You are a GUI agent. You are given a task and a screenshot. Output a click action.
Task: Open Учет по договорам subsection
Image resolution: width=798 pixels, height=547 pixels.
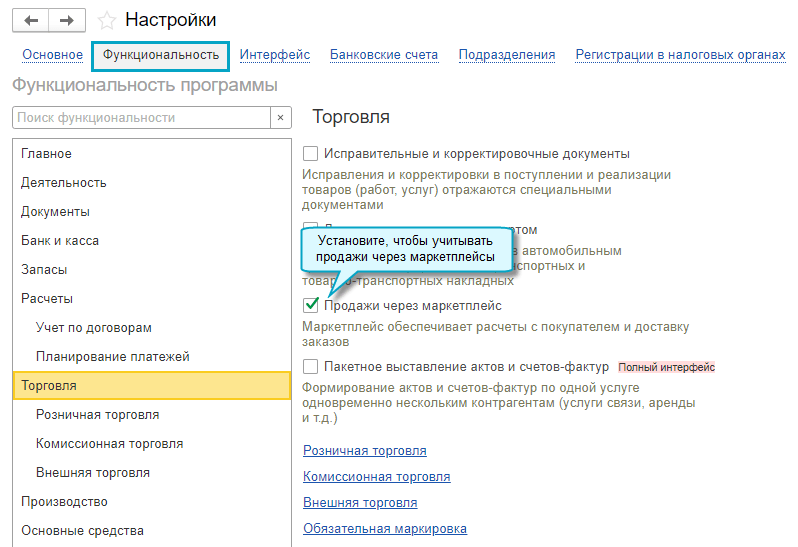click(152, 328)
